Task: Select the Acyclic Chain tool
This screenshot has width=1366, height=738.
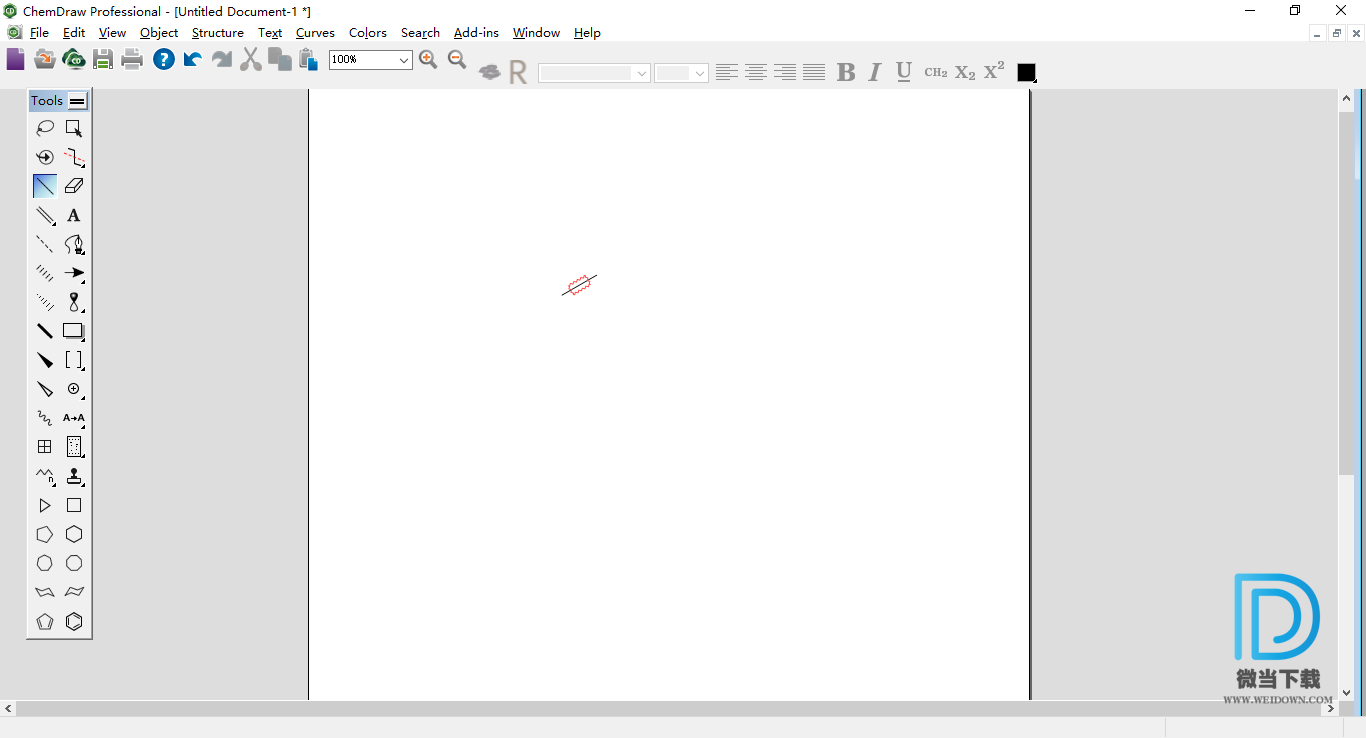Action: pos(45,476)
